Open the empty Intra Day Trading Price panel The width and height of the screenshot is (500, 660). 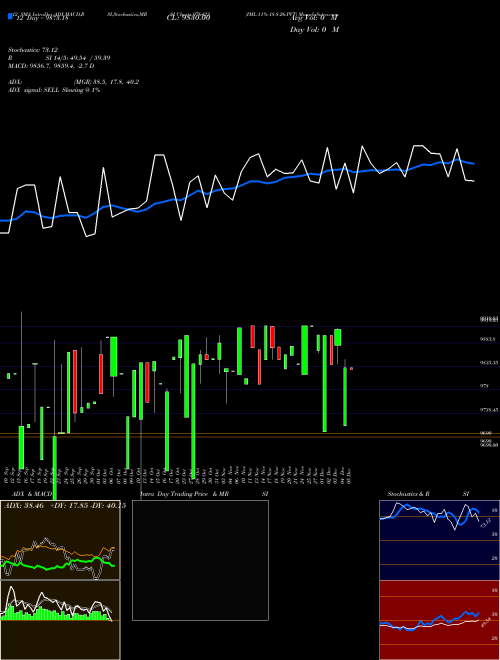200,560
